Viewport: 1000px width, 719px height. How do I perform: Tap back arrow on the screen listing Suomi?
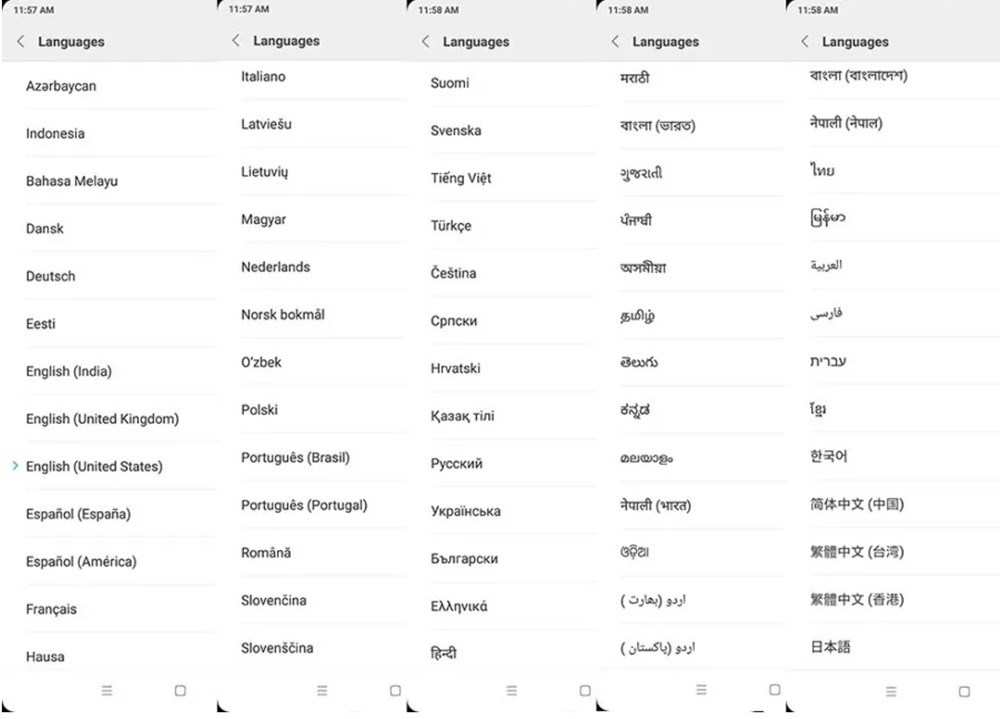[426, 42]
